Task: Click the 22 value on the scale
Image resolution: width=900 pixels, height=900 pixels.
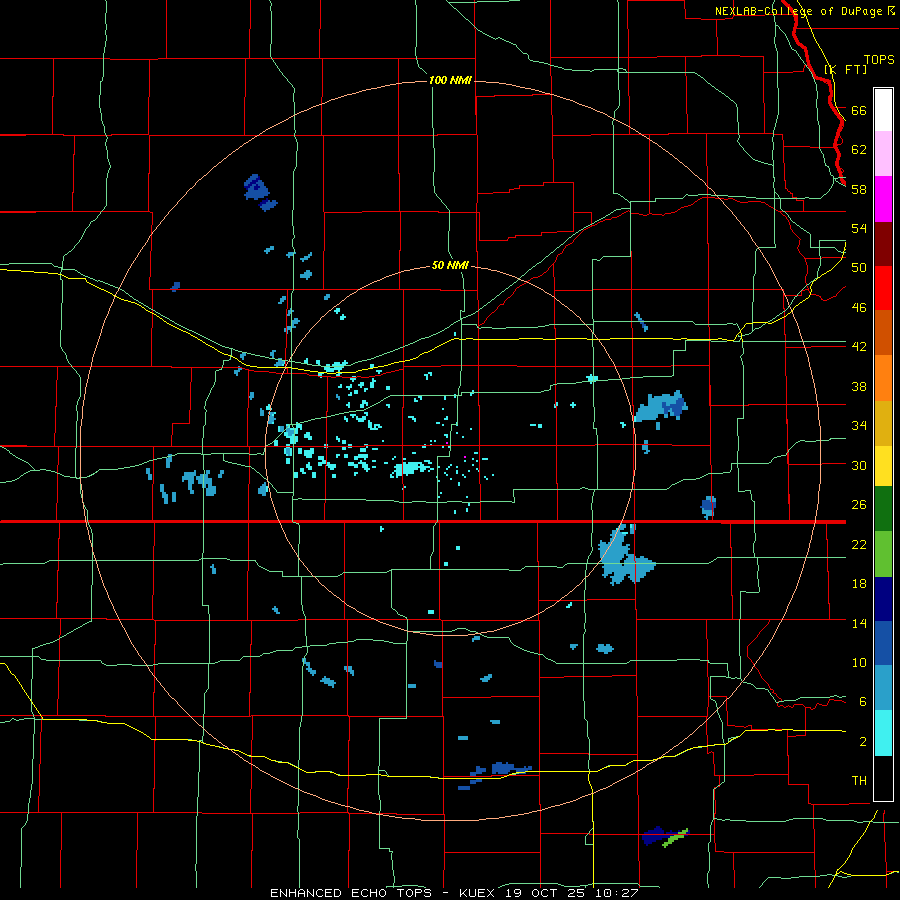Action: point(859,544)
